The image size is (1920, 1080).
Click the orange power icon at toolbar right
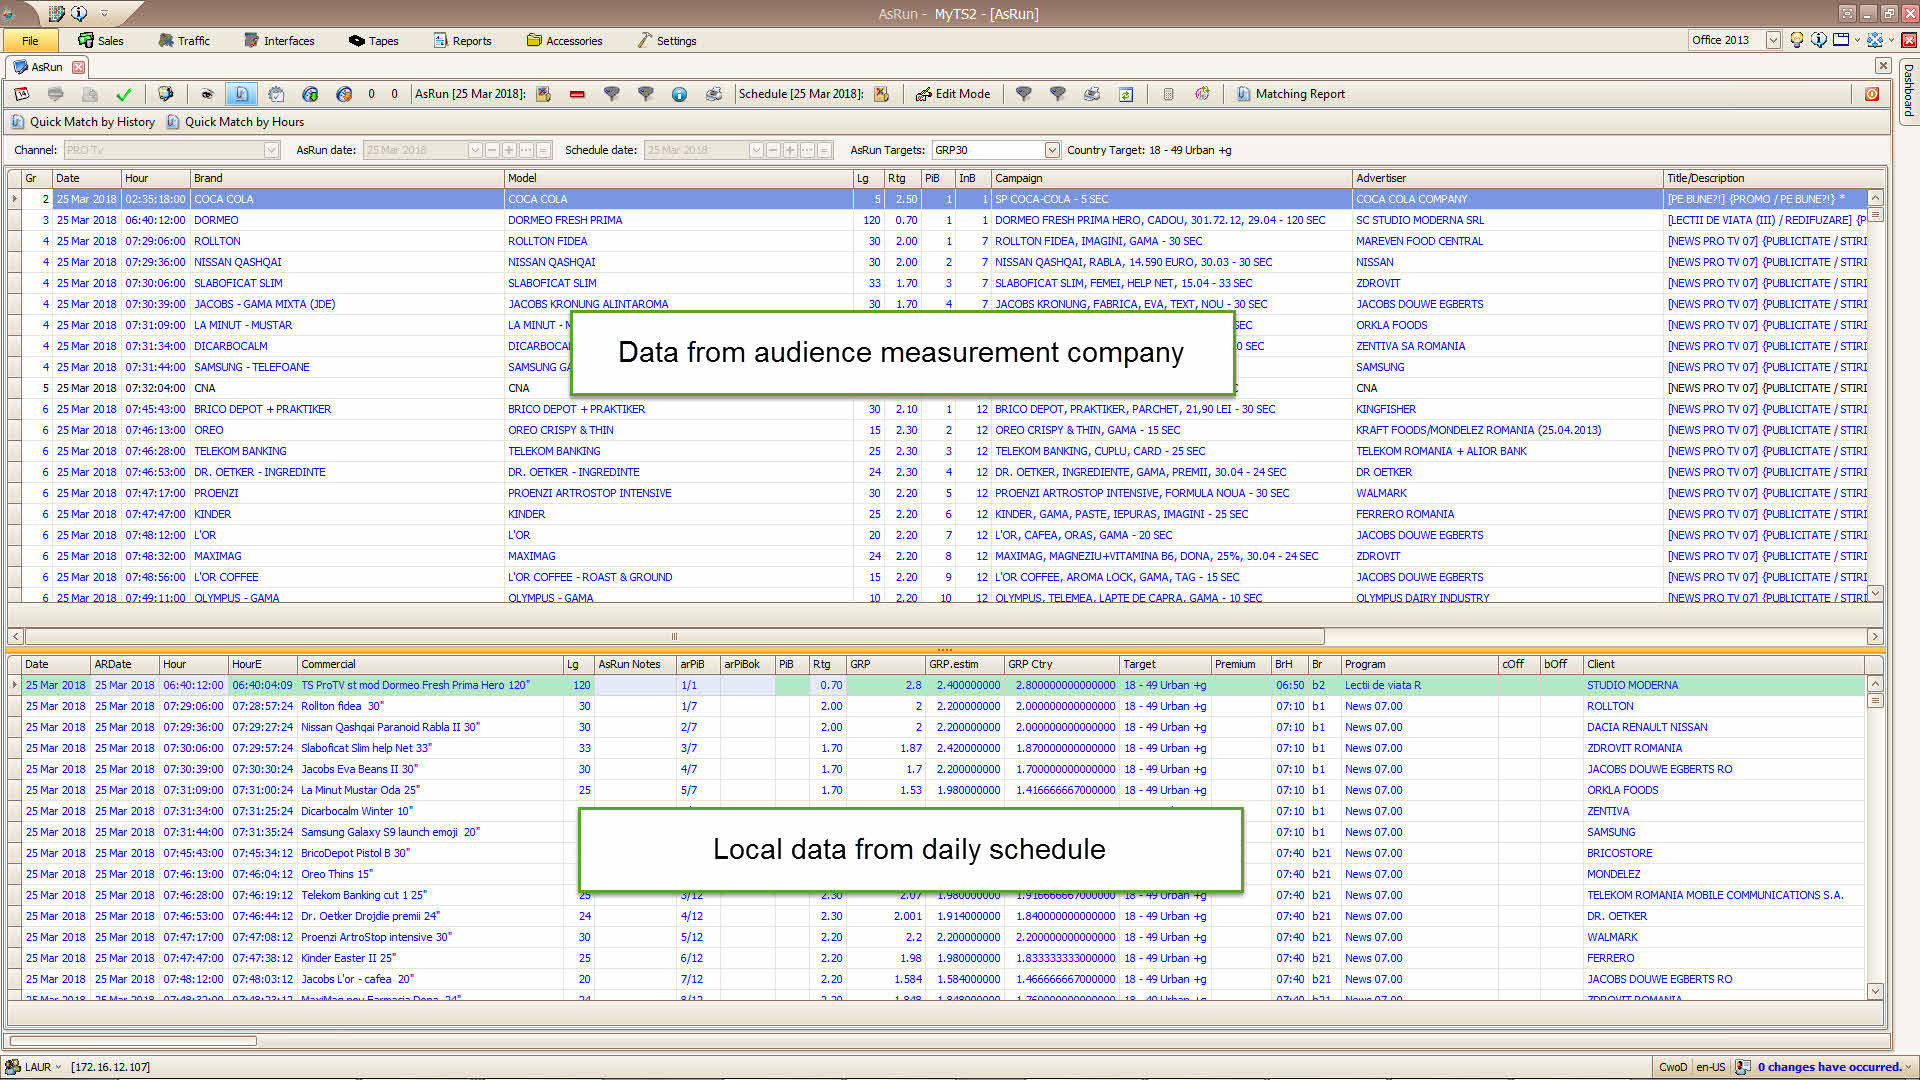point(1871,94)
